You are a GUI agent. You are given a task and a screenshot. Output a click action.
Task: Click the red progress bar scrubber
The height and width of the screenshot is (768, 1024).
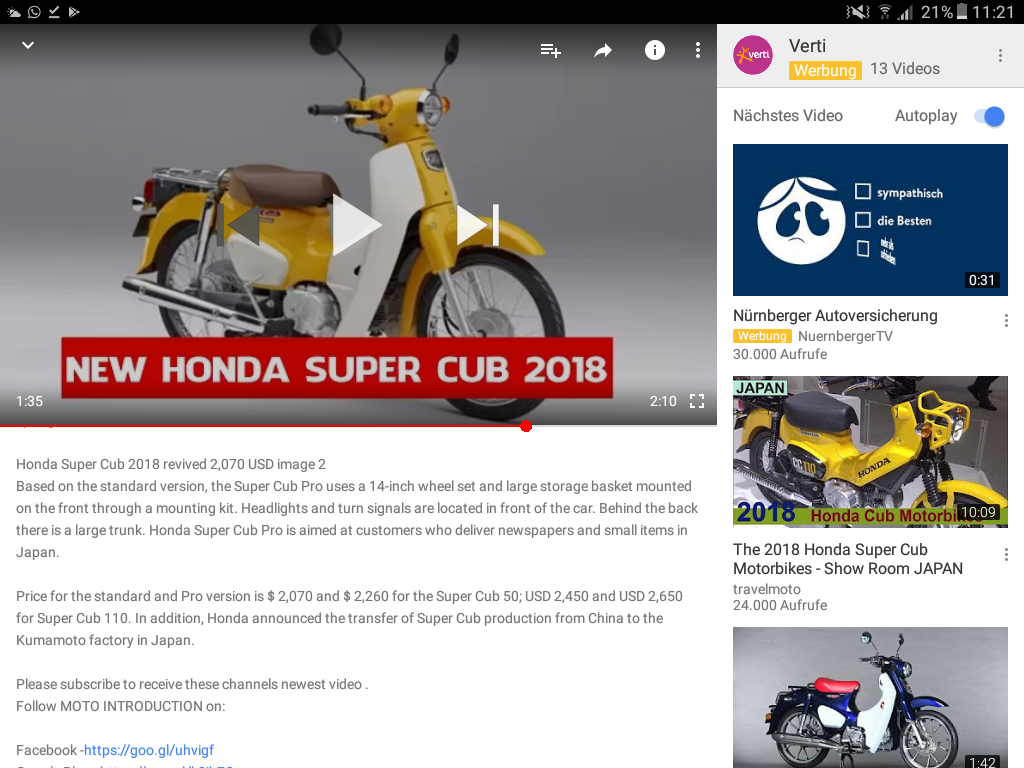pos(526,426)
